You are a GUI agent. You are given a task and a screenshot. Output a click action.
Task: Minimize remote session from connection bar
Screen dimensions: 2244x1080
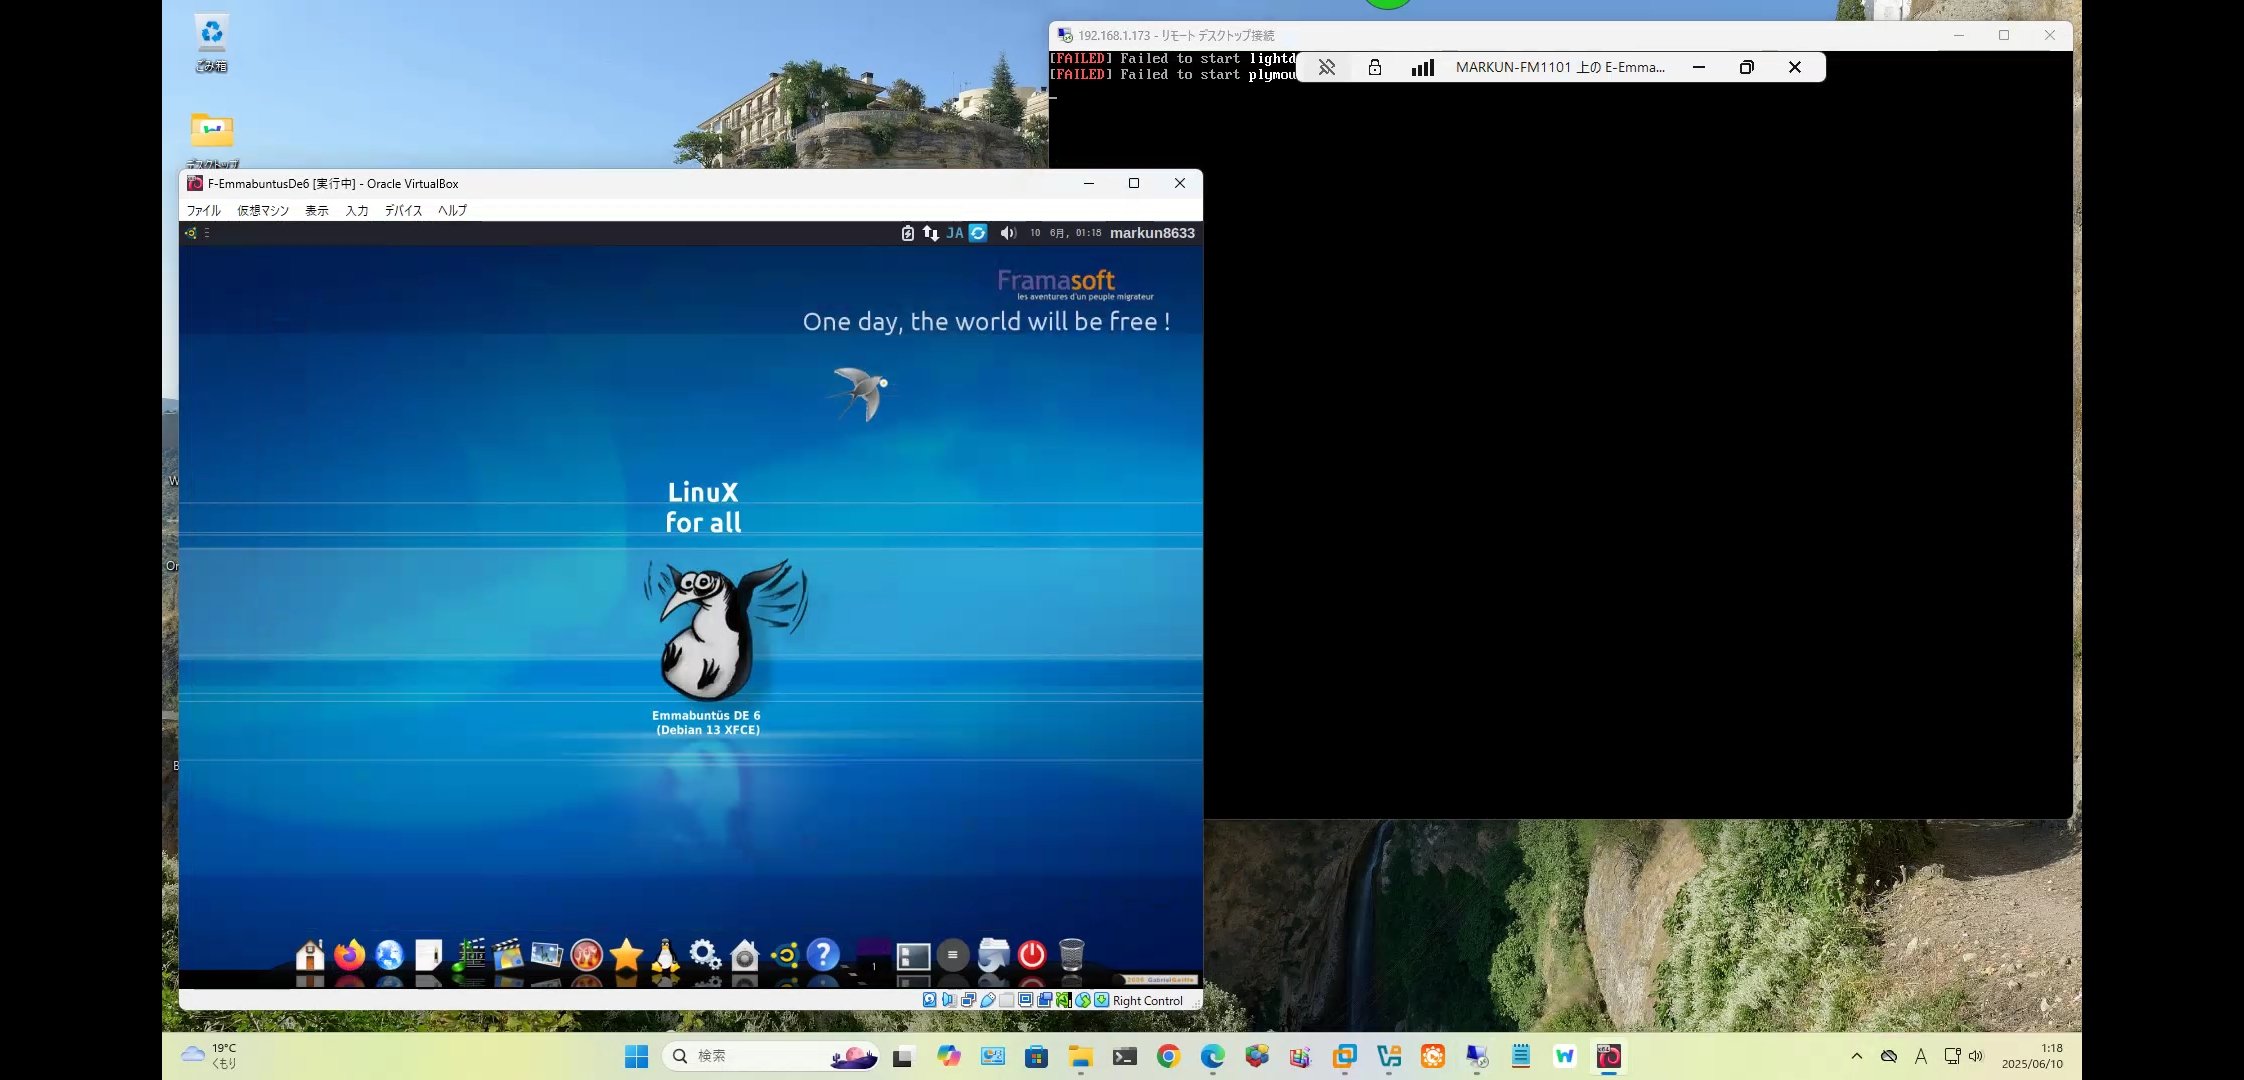point(1699,67)
